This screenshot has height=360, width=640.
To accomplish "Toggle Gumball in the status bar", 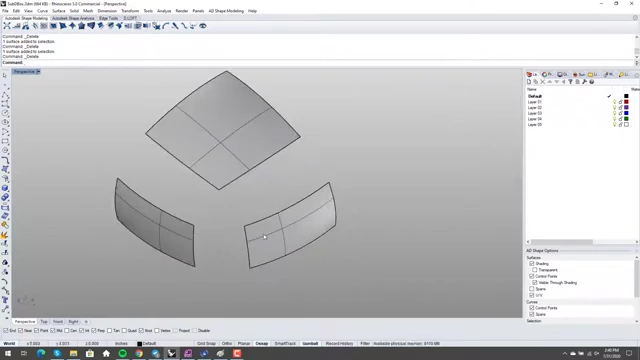I will 310,344.
